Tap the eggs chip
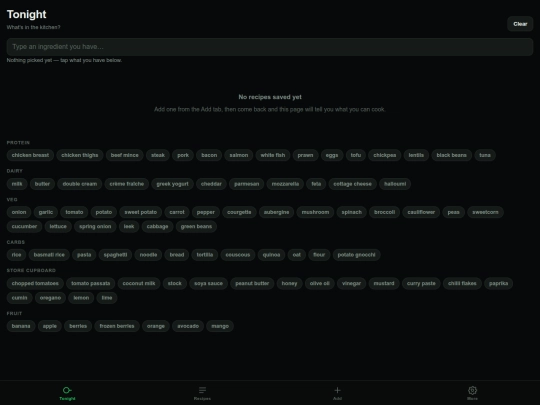Image resolution: width=540 pixels, height=405 pixels. pos(332,155)
